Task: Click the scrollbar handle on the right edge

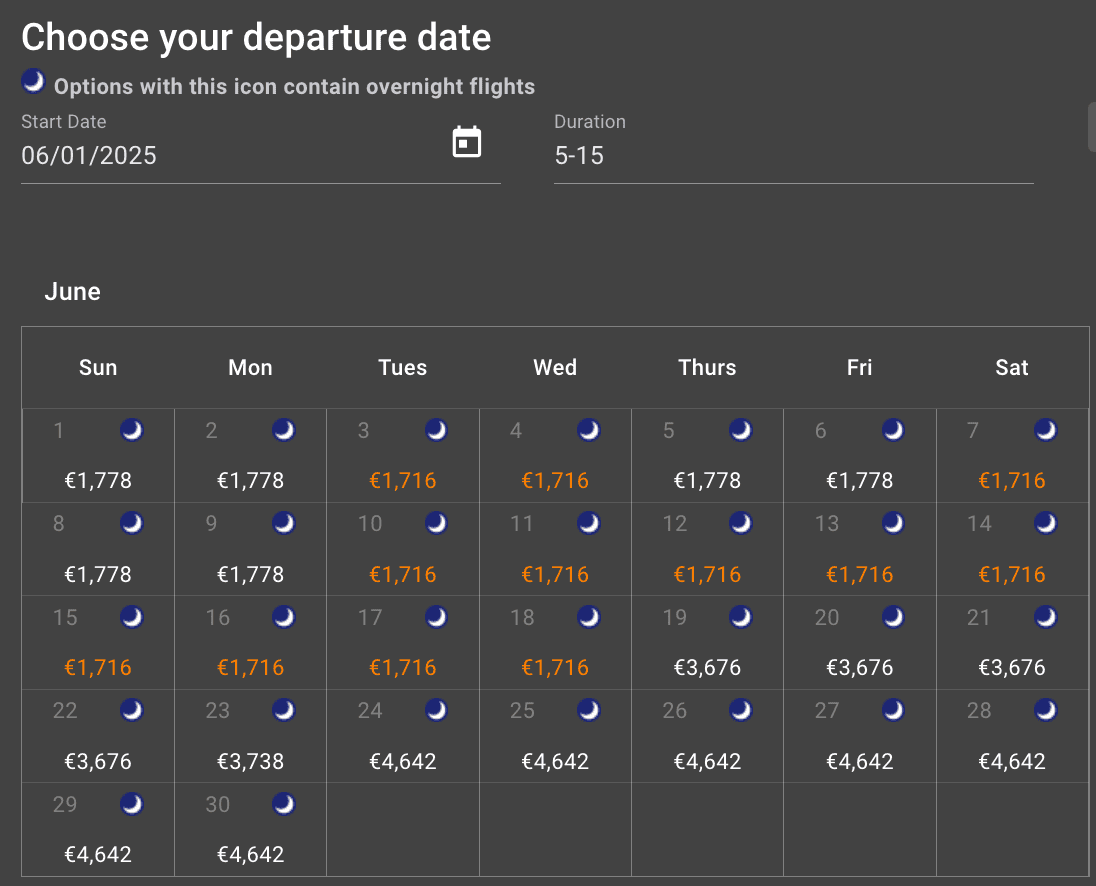Action: [x=1091, y=127]
